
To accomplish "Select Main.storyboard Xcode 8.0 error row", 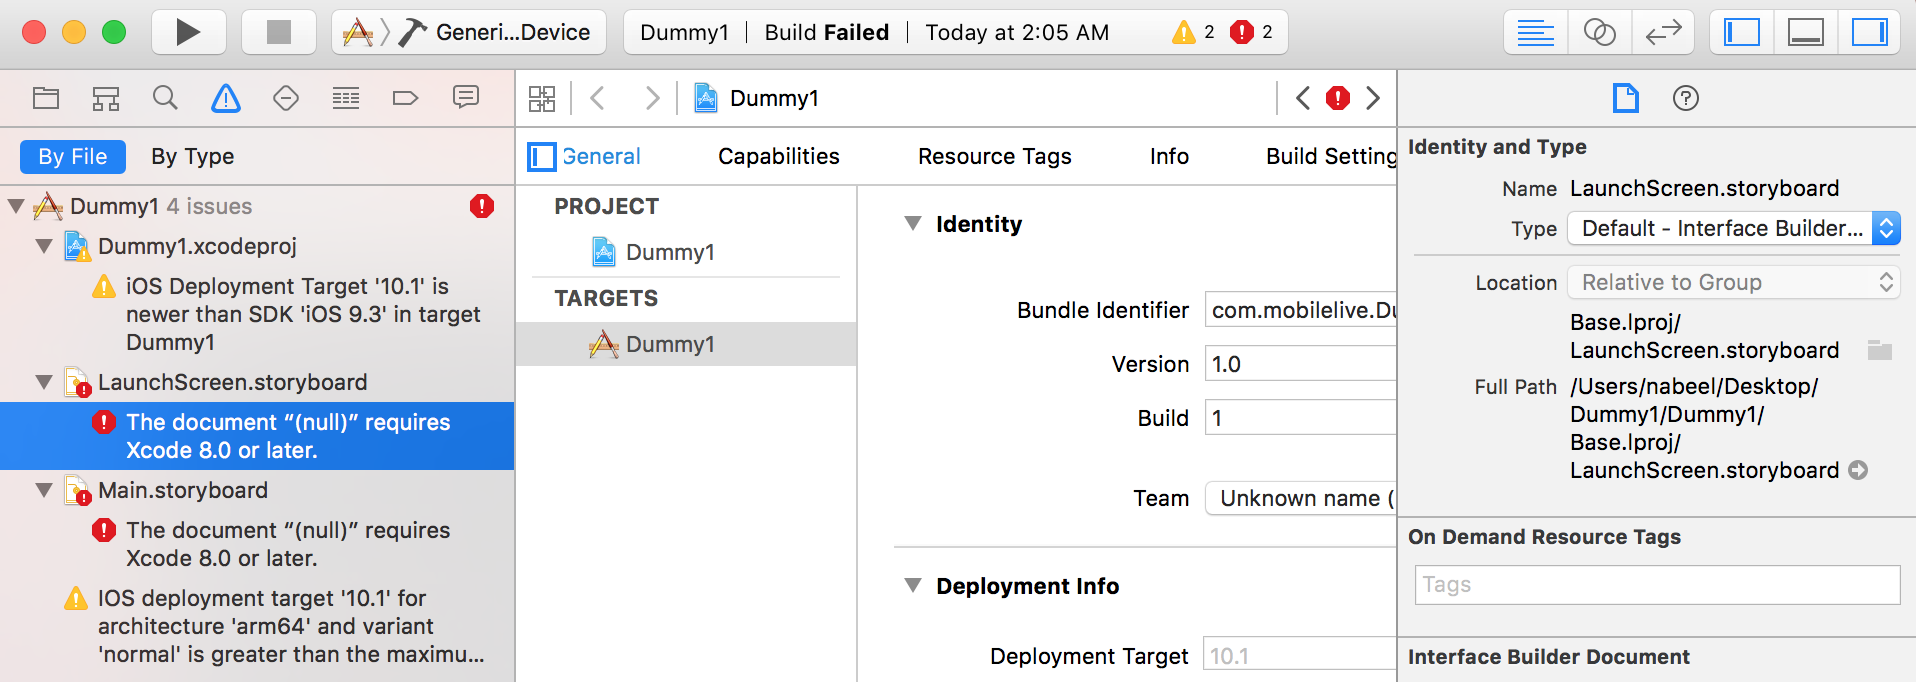I will [x=257, y=544].
